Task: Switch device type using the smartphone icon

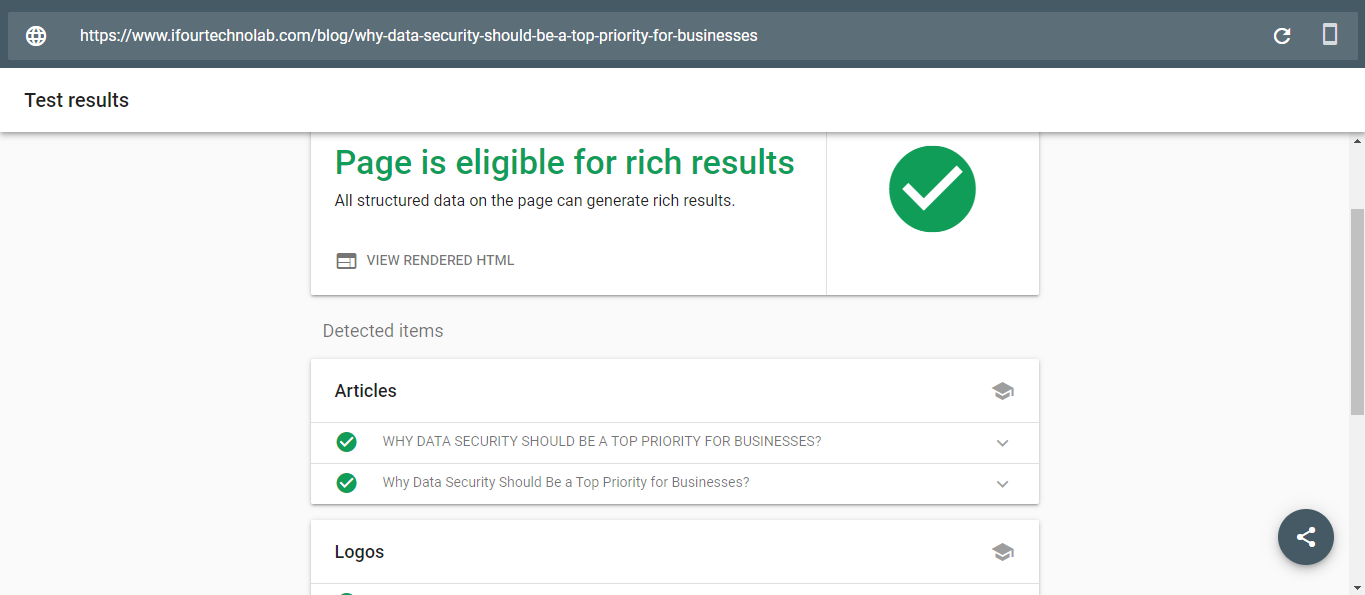Action: (1330, 35)
